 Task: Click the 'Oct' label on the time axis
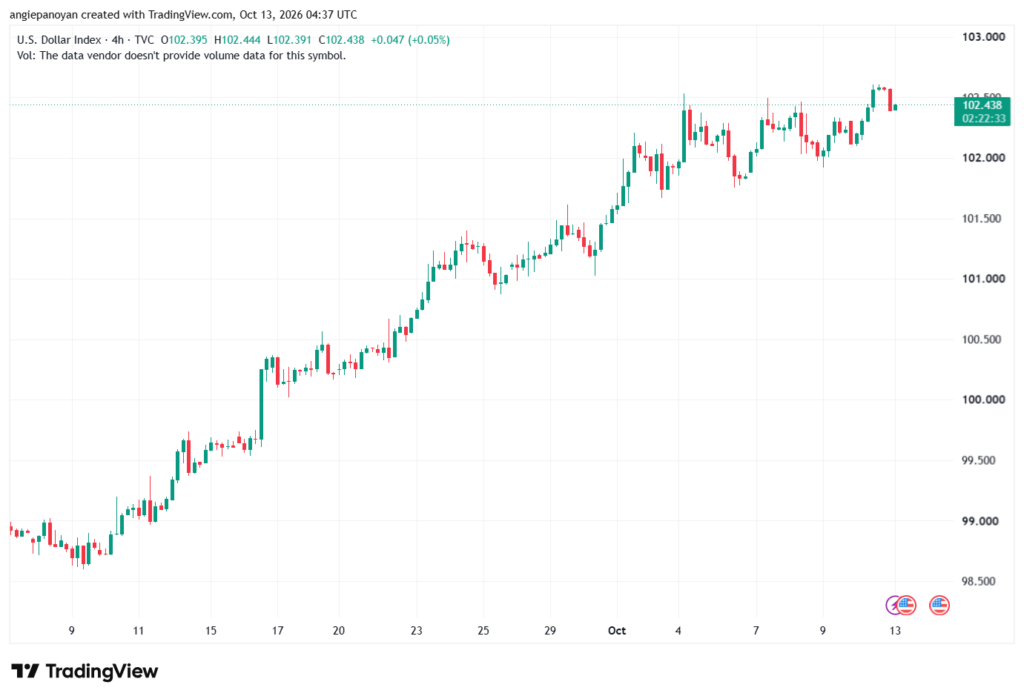tap(616, 630)
